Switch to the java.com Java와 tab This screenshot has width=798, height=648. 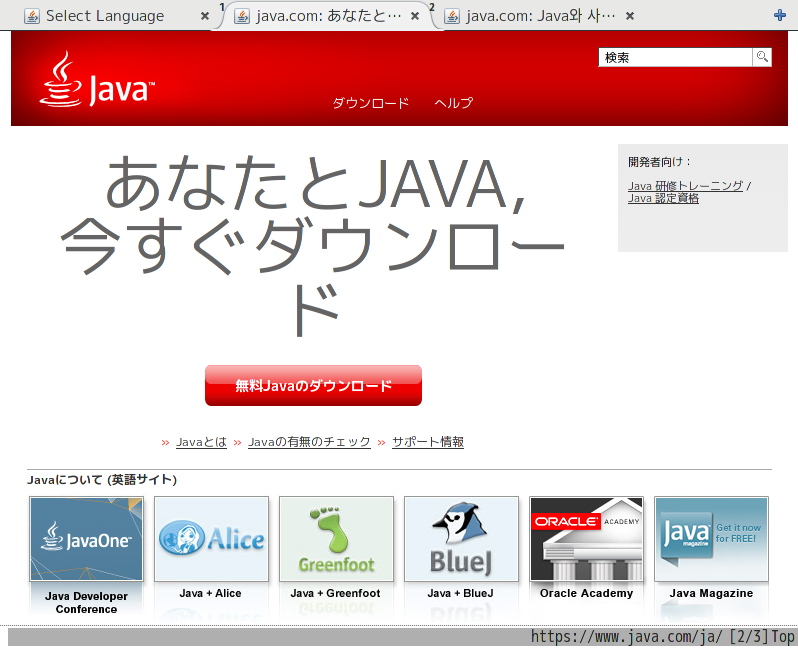[x=540, y=16]
